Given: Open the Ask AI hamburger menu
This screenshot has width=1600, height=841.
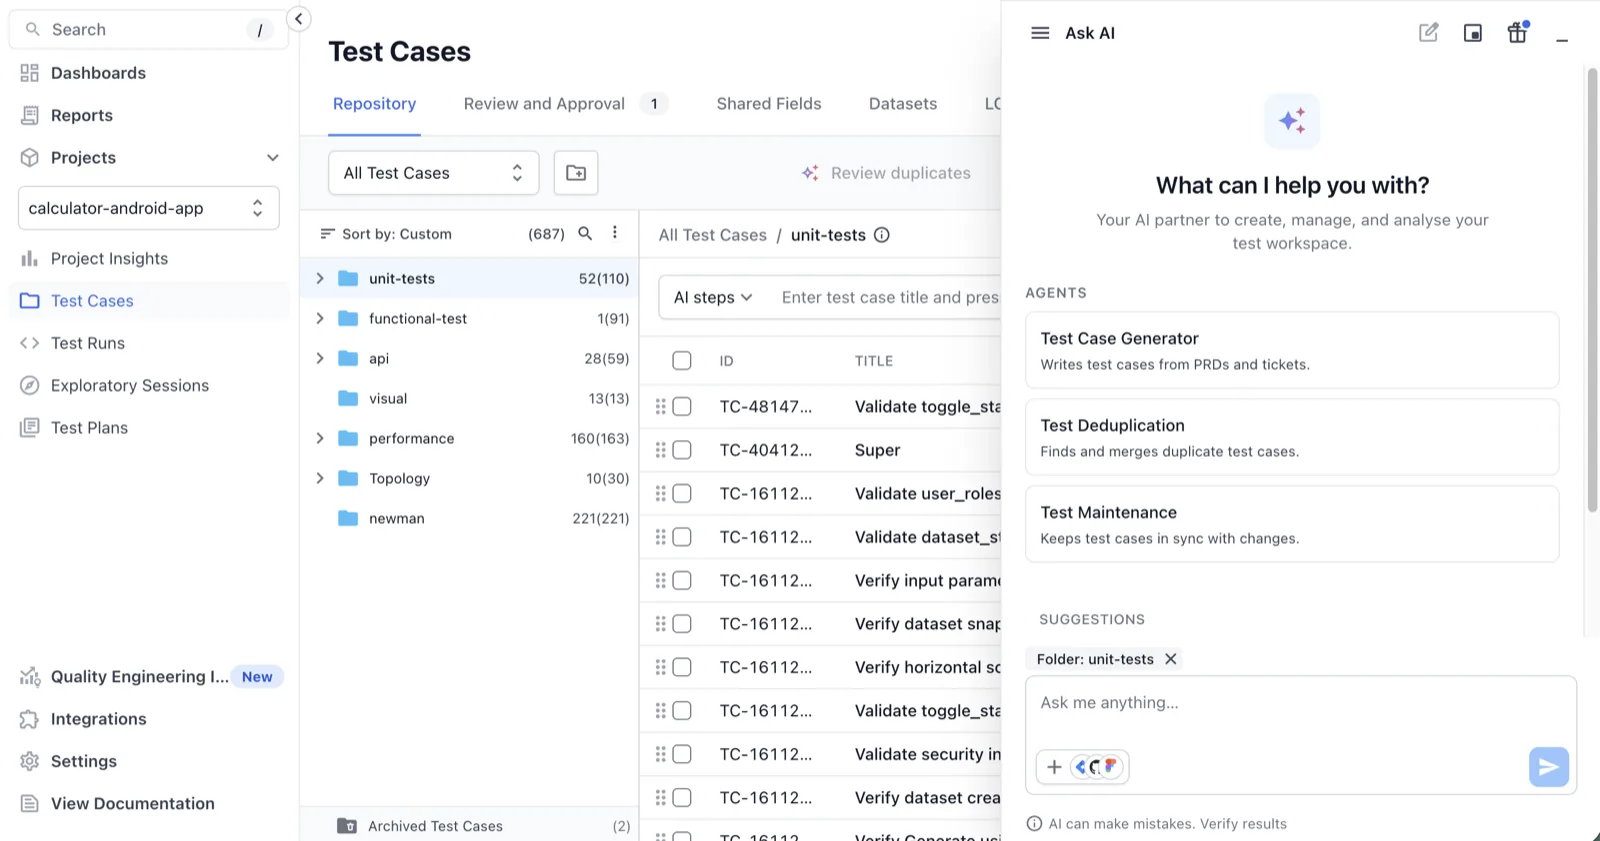Looking at the screenshot, I should pyautogui.click(x=1040, y=33).
